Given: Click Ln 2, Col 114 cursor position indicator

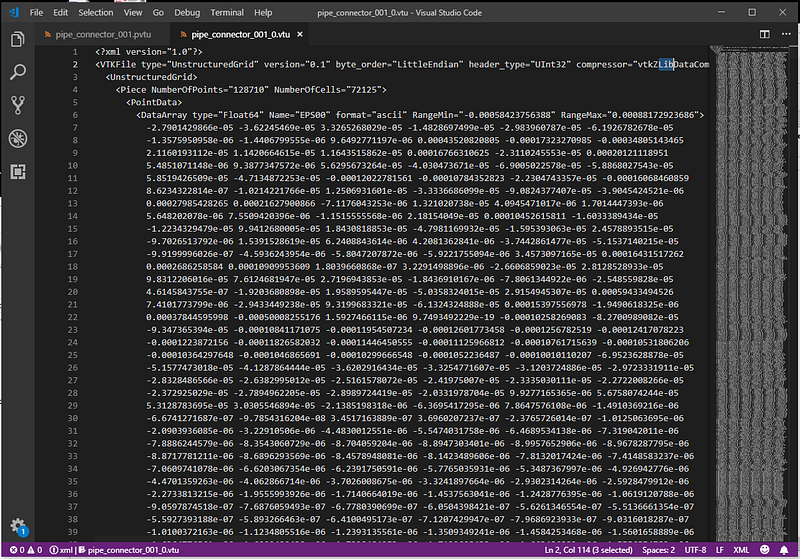Looking at the screenshot, I should point(588,550).
